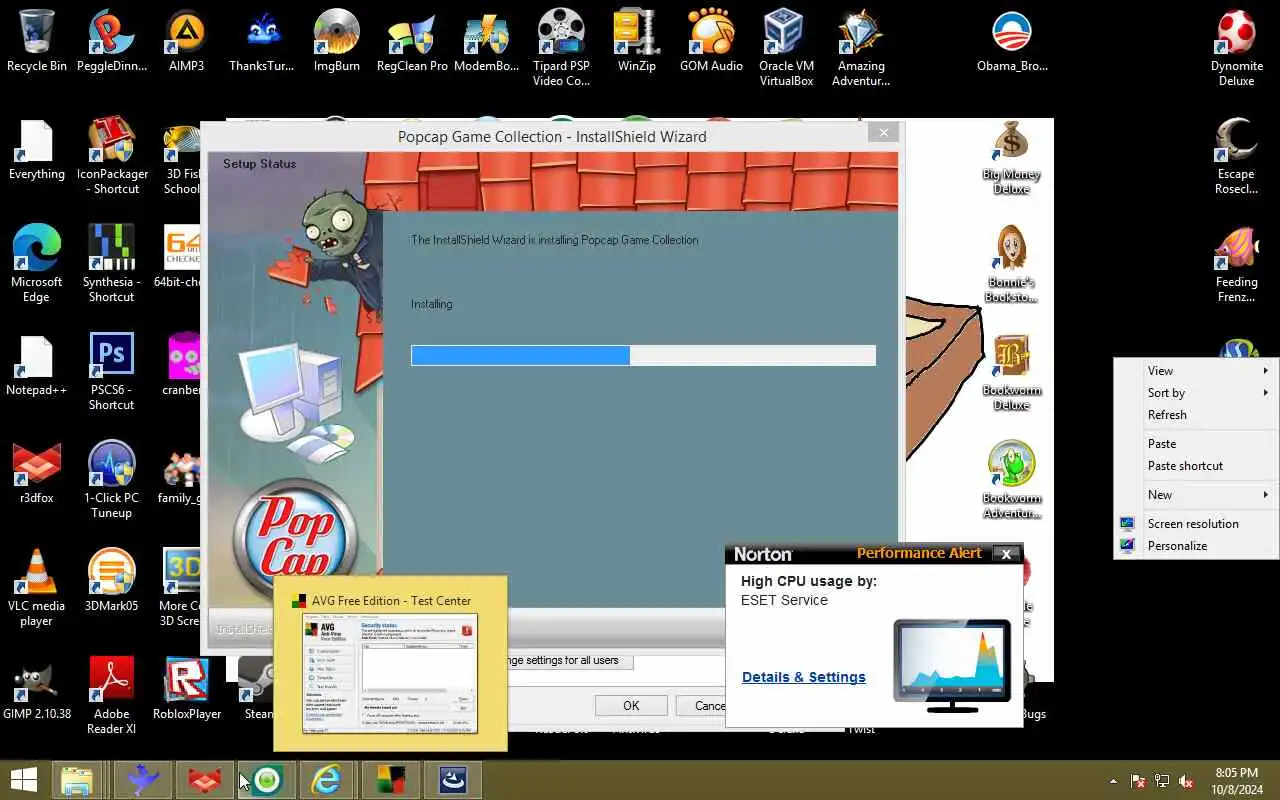Switch to AVG in the taskbar
Viewport: 1280px width, 800px height.
(389, 780)
